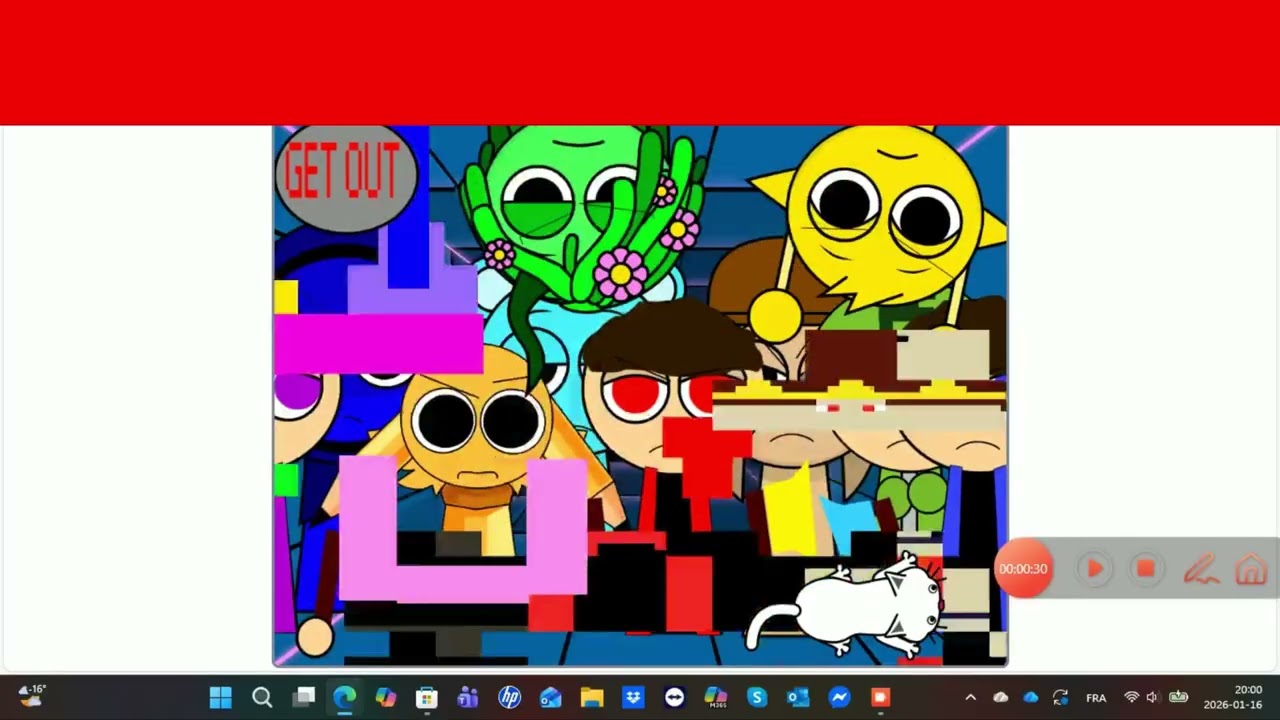Click the white cat in the video frame
The image size is (1280, 720).
[845, 605]
